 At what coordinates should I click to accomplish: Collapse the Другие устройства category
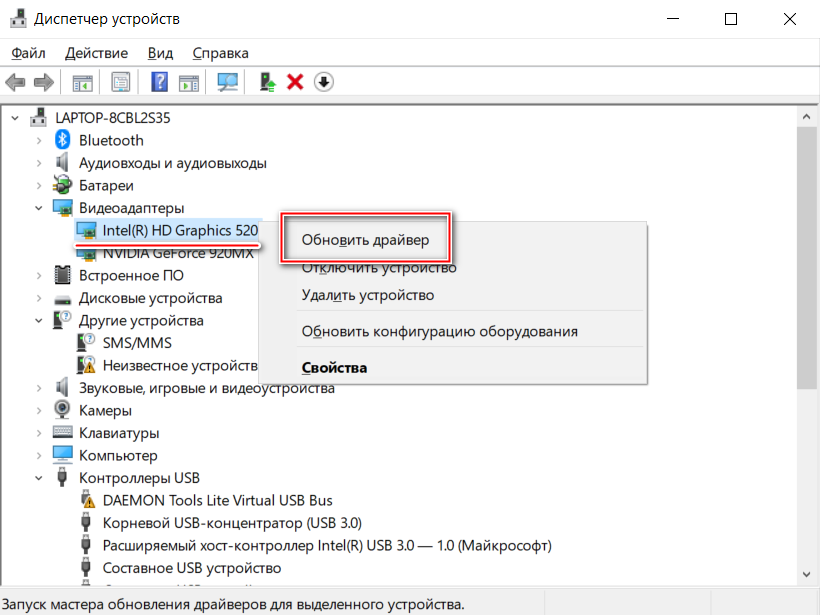[x=39, y=321]
